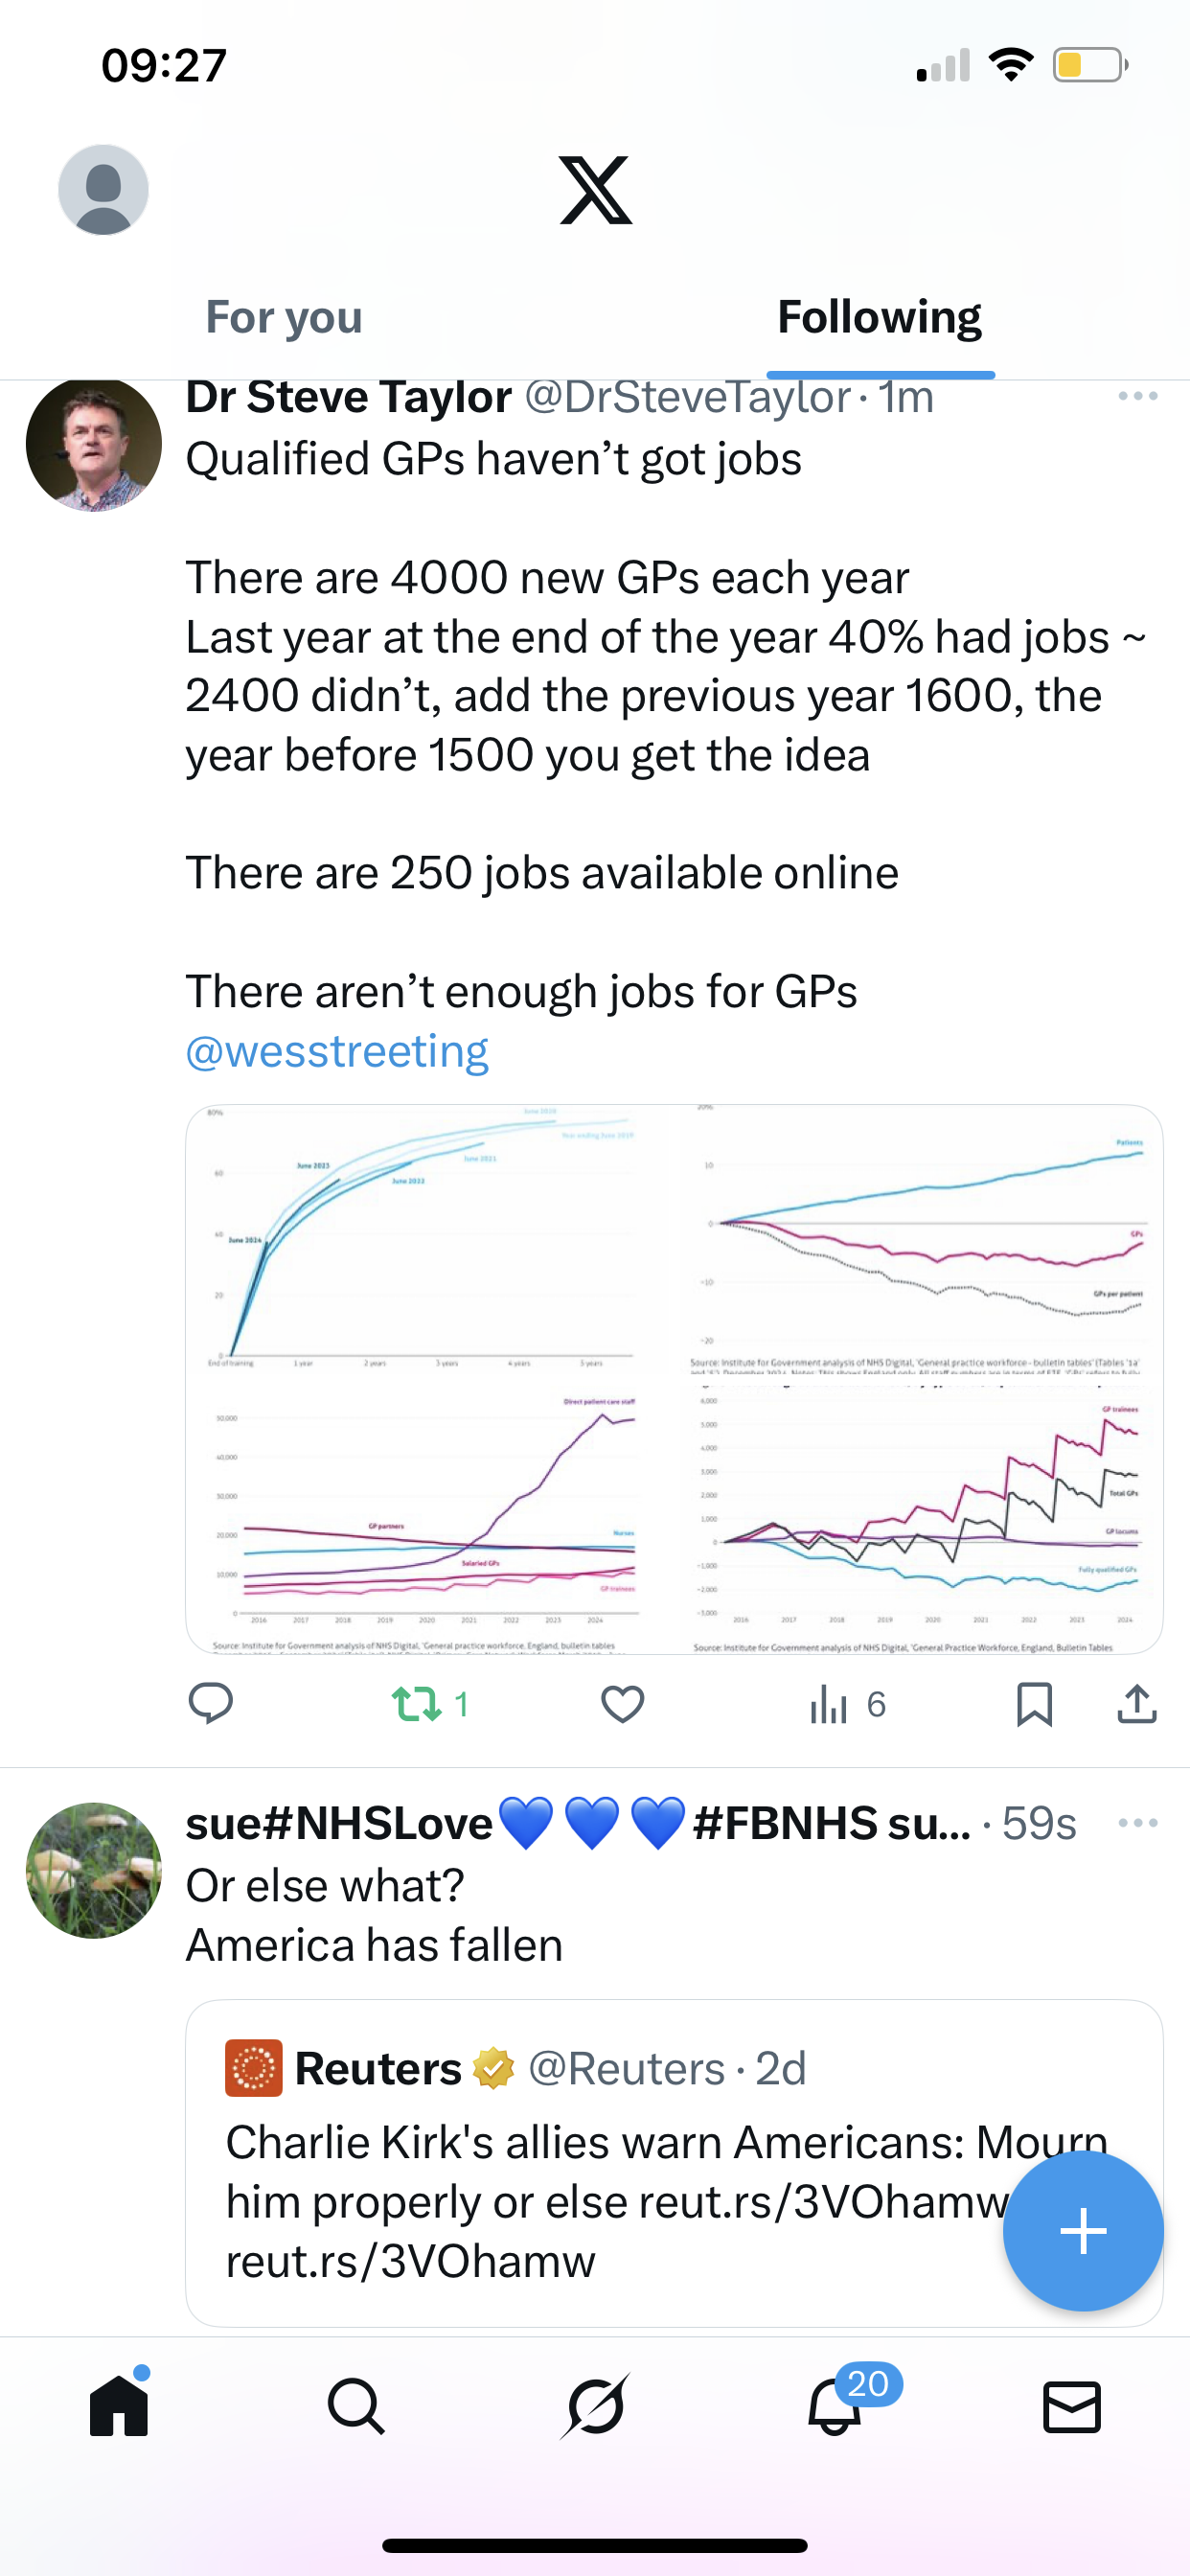
Task: Open the Search tab icon
Action: click(356, 2405)
